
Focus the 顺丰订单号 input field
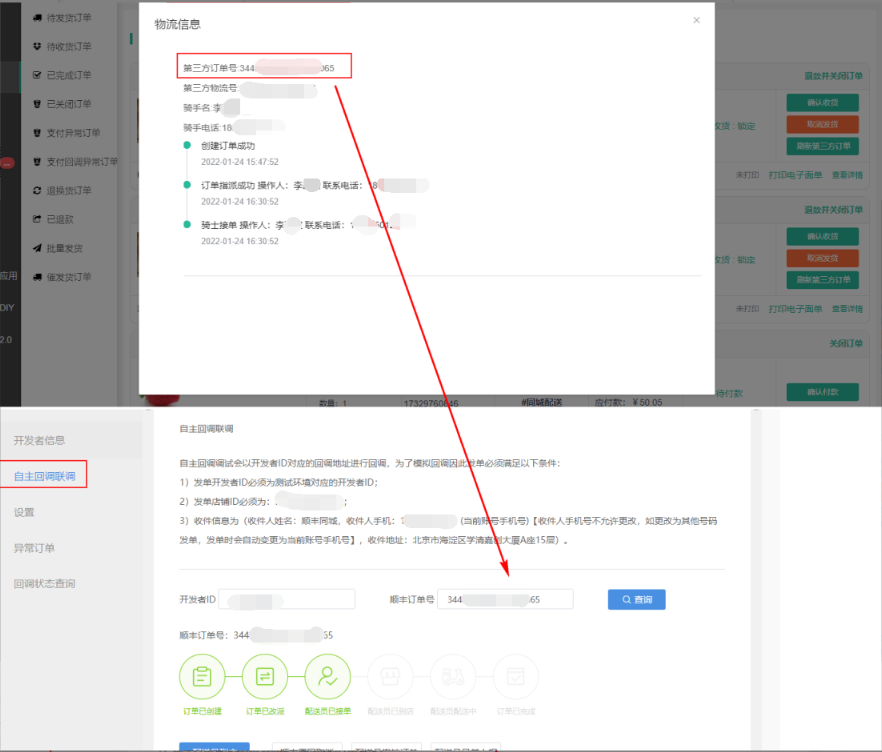(x=505, y=599)
